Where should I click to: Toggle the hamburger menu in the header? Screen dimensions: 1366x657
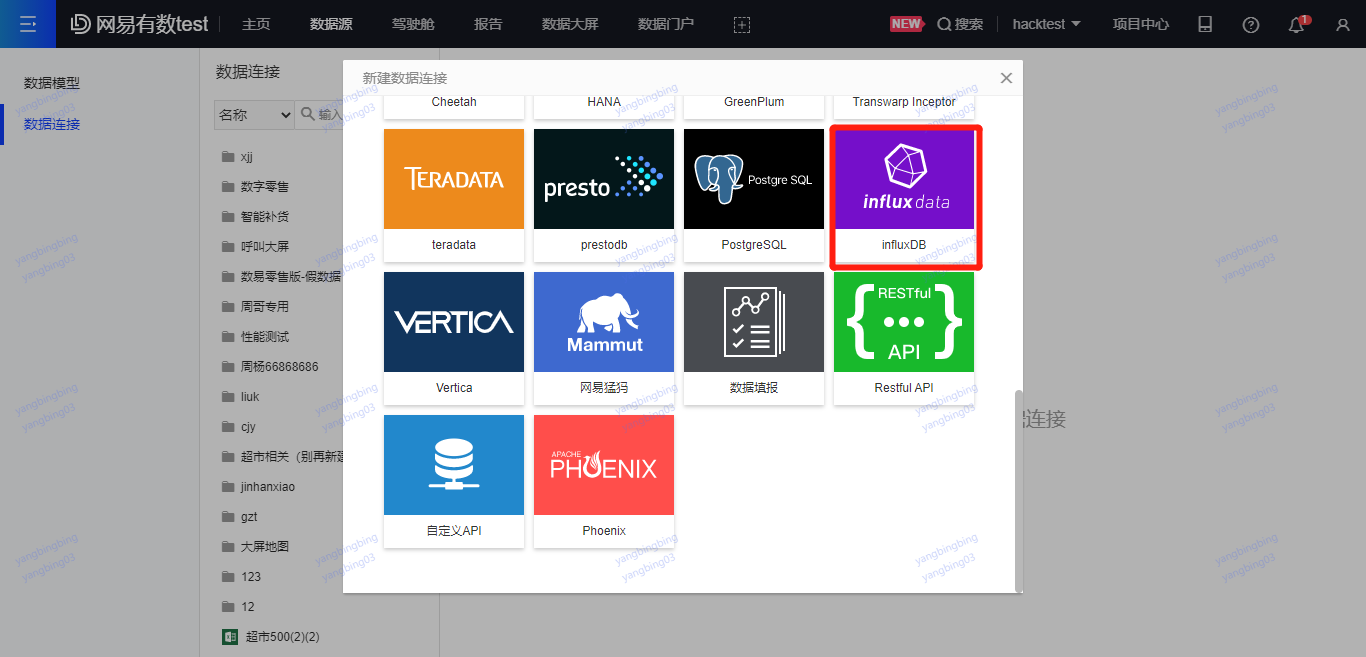(x=27, y=24)
